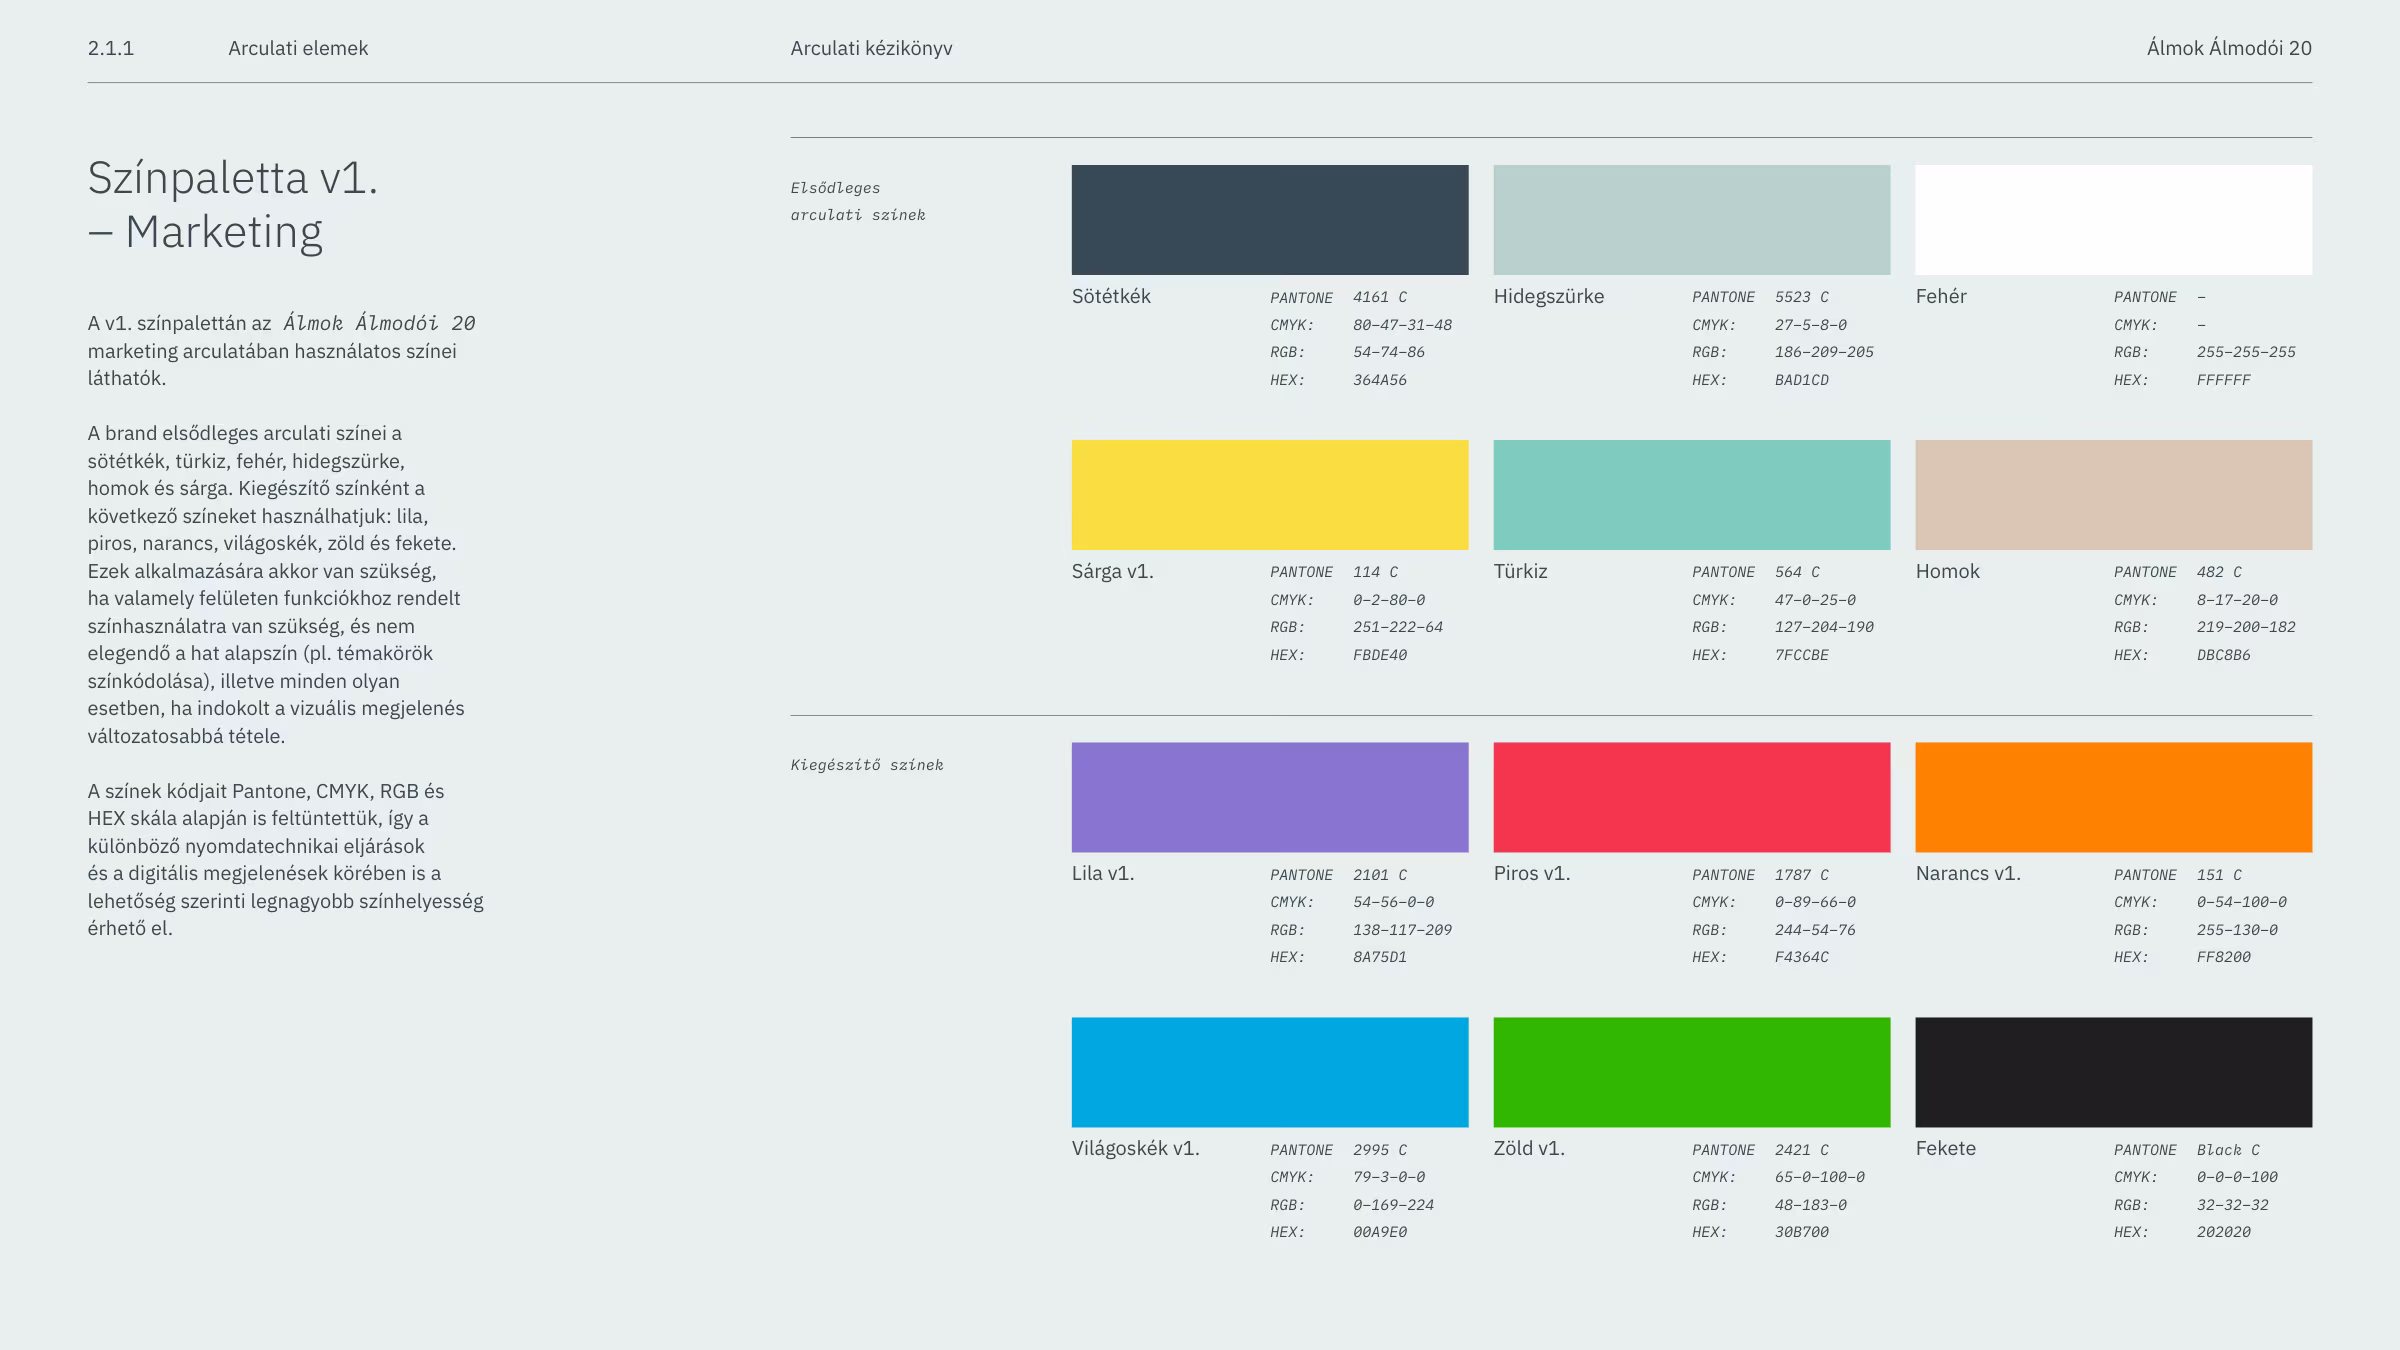Click the Narancs HEX value FF8200
The width and height of the screenshot is (2400, 1350).
(2224, 957)
